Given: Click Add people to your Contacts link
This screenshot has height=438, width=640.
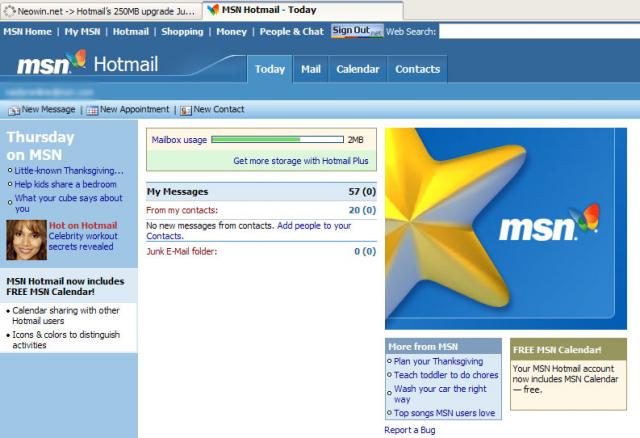Looking at the screenshot, I should tap(249, 231).
